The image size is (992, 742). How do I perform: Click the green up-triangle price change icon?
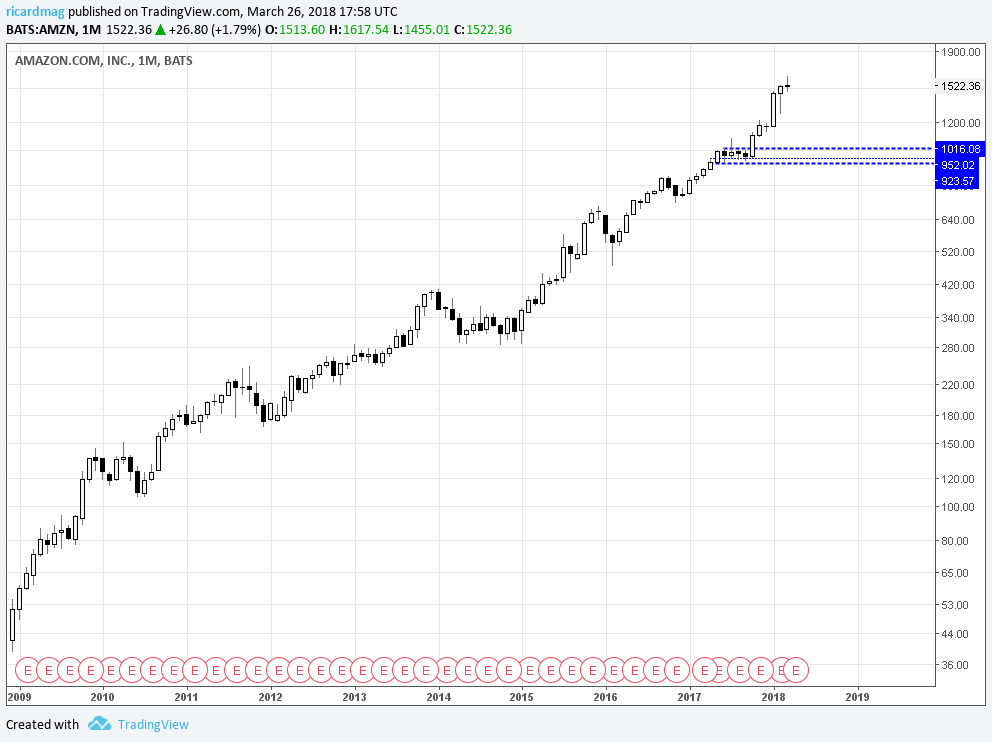pyautogui.click(x=161, y=30)
